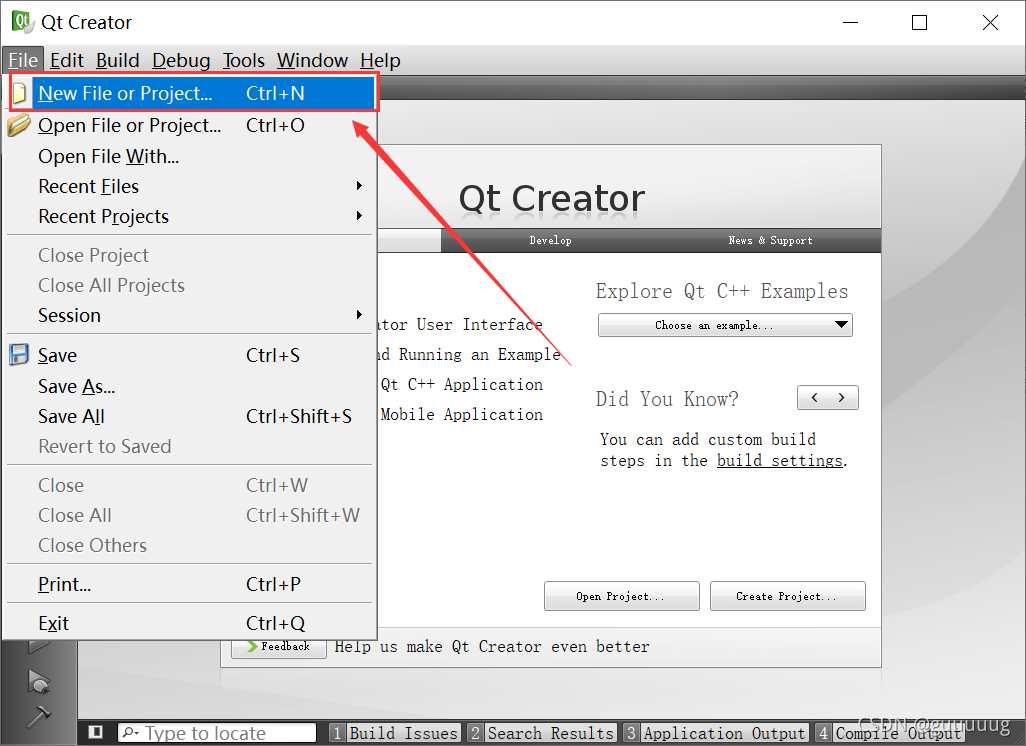Click the Create Project button
The width and height of the screenshot is (1026, 746).
[787, 596]
